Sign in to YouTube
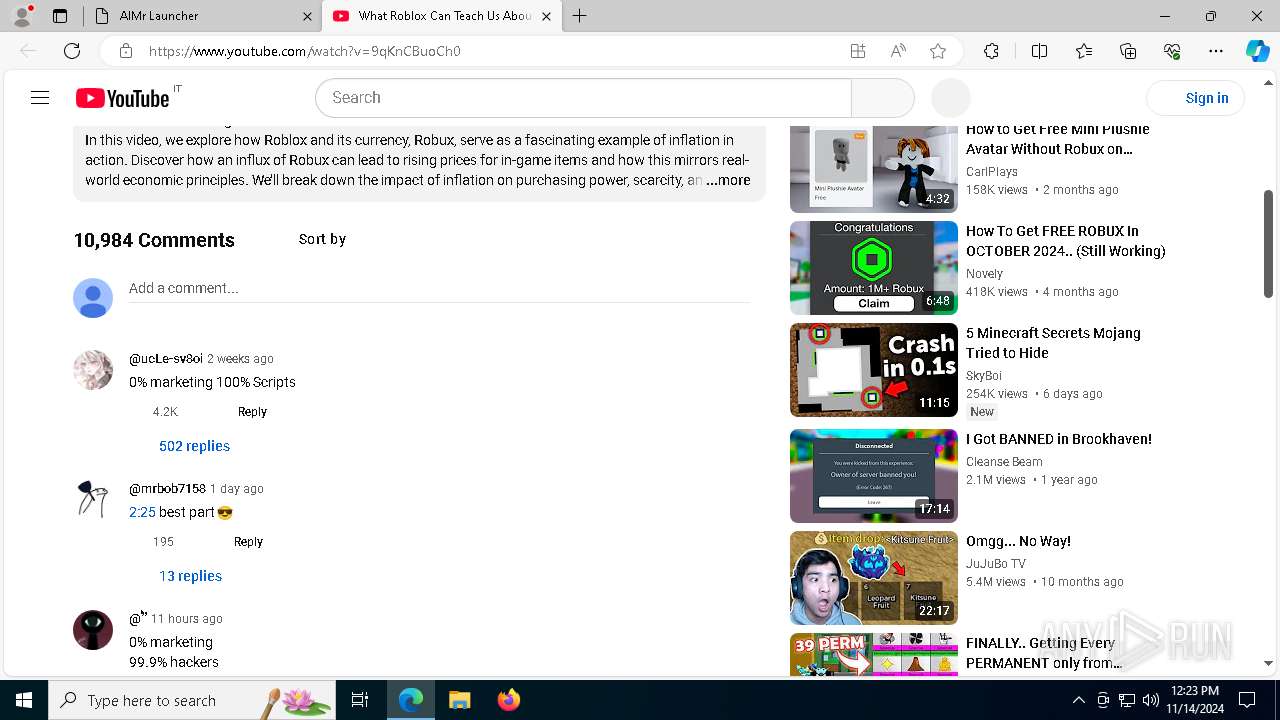 1195,98
